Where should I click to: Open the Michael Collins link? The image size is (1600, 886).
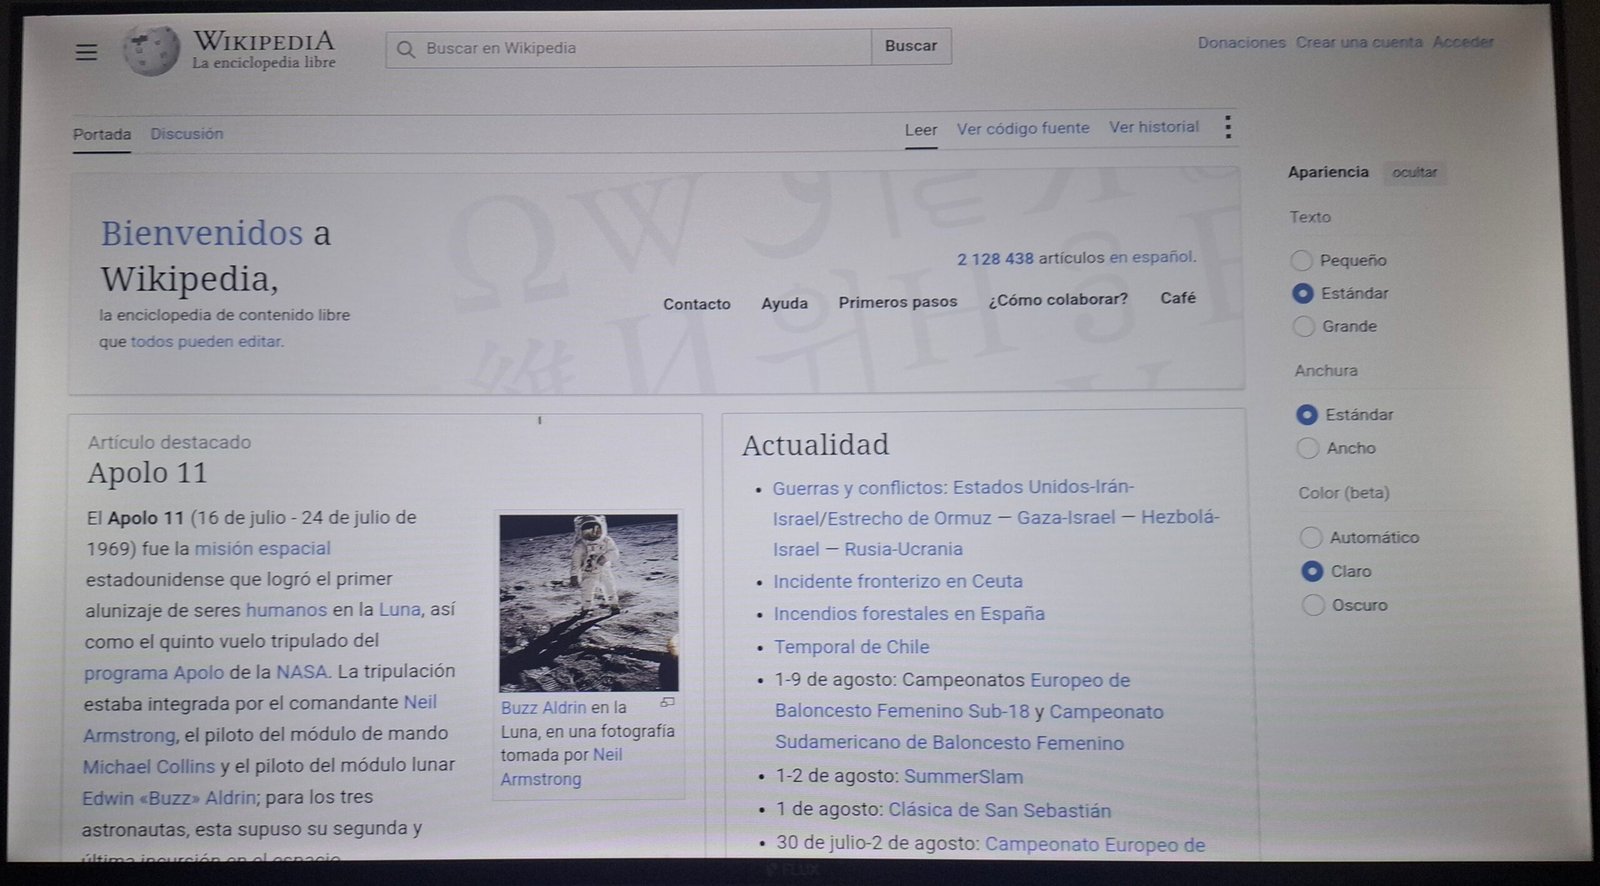click(x=149, y=767)
